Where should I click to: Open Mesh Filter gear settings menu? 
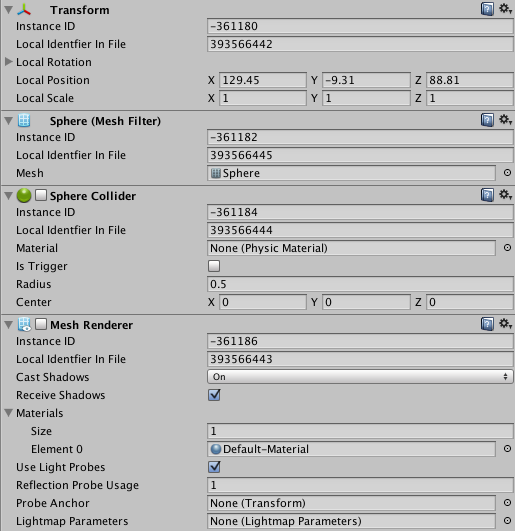pyautogui.click(x=505, y=120)
